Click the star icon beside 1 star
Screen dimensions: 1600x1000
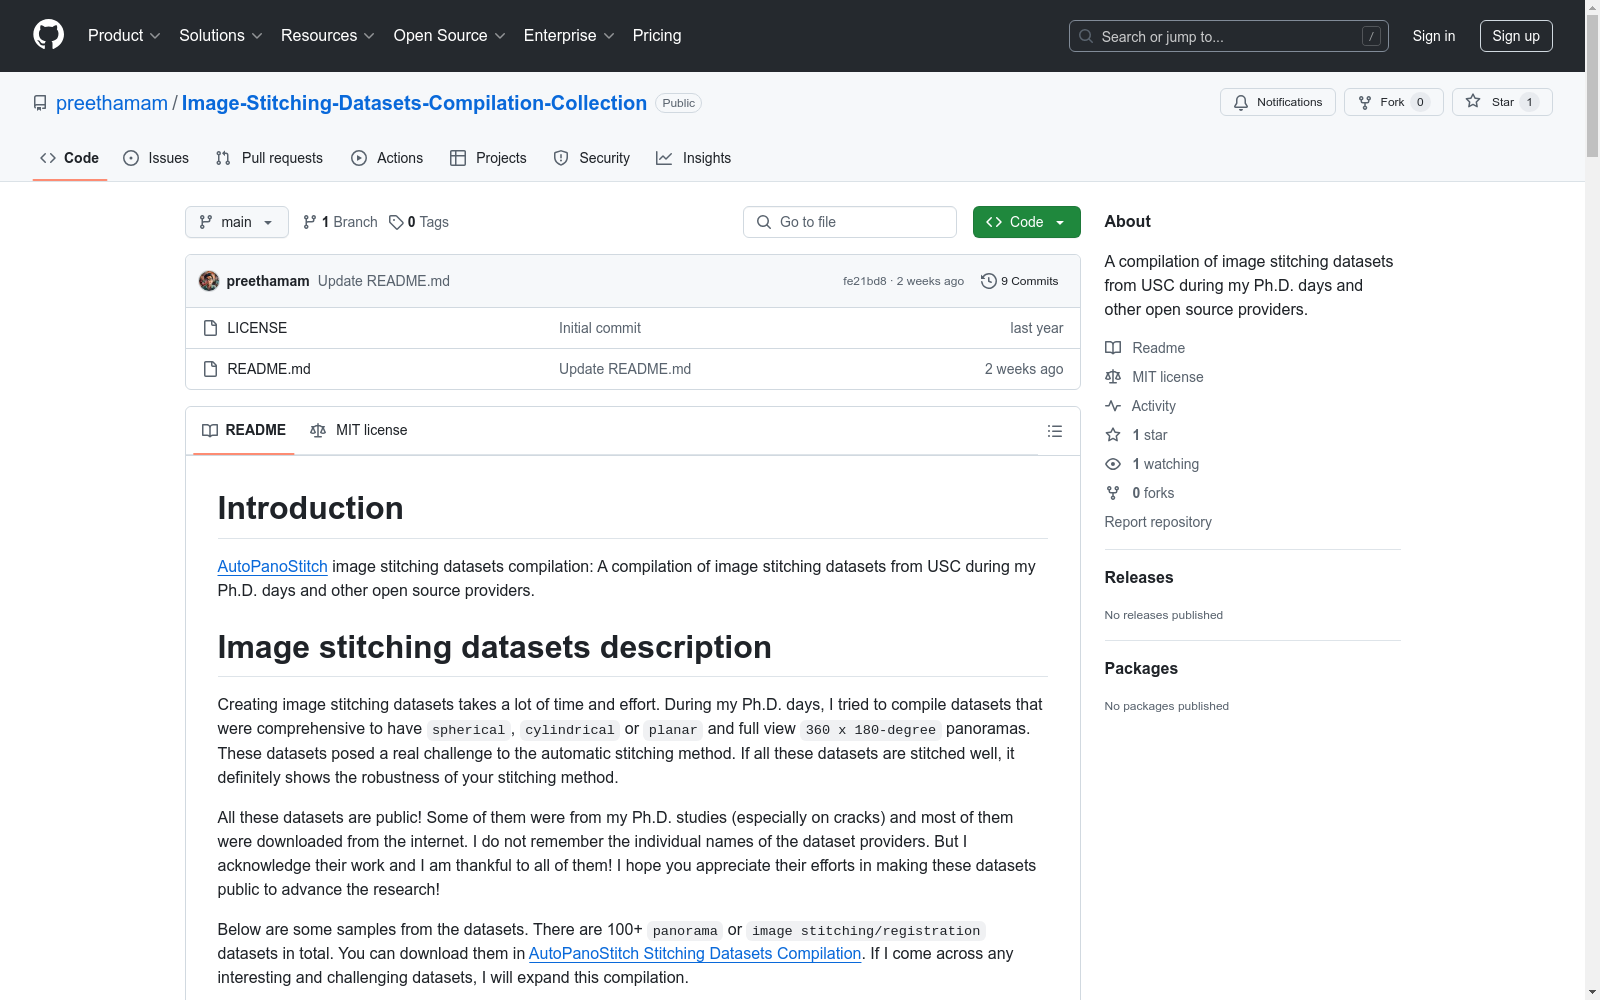click(x=1113, y=435)
